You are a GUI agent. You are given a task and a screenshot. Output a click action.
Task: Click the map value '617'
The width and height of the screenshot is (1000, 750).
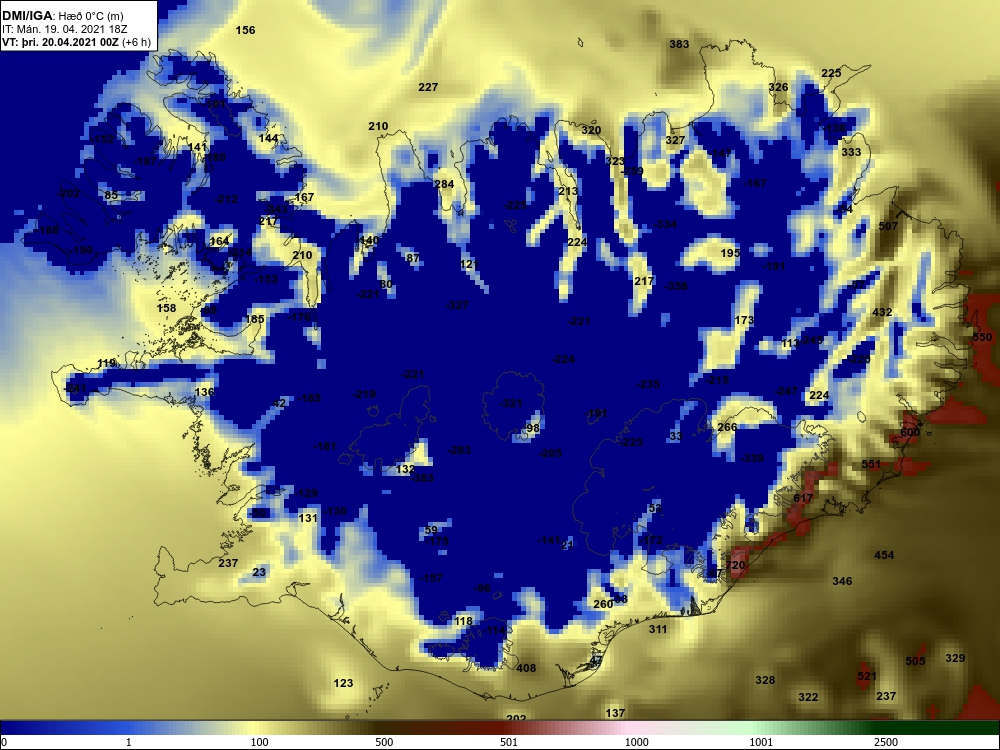pyautogui.click(x=803, y=498)
